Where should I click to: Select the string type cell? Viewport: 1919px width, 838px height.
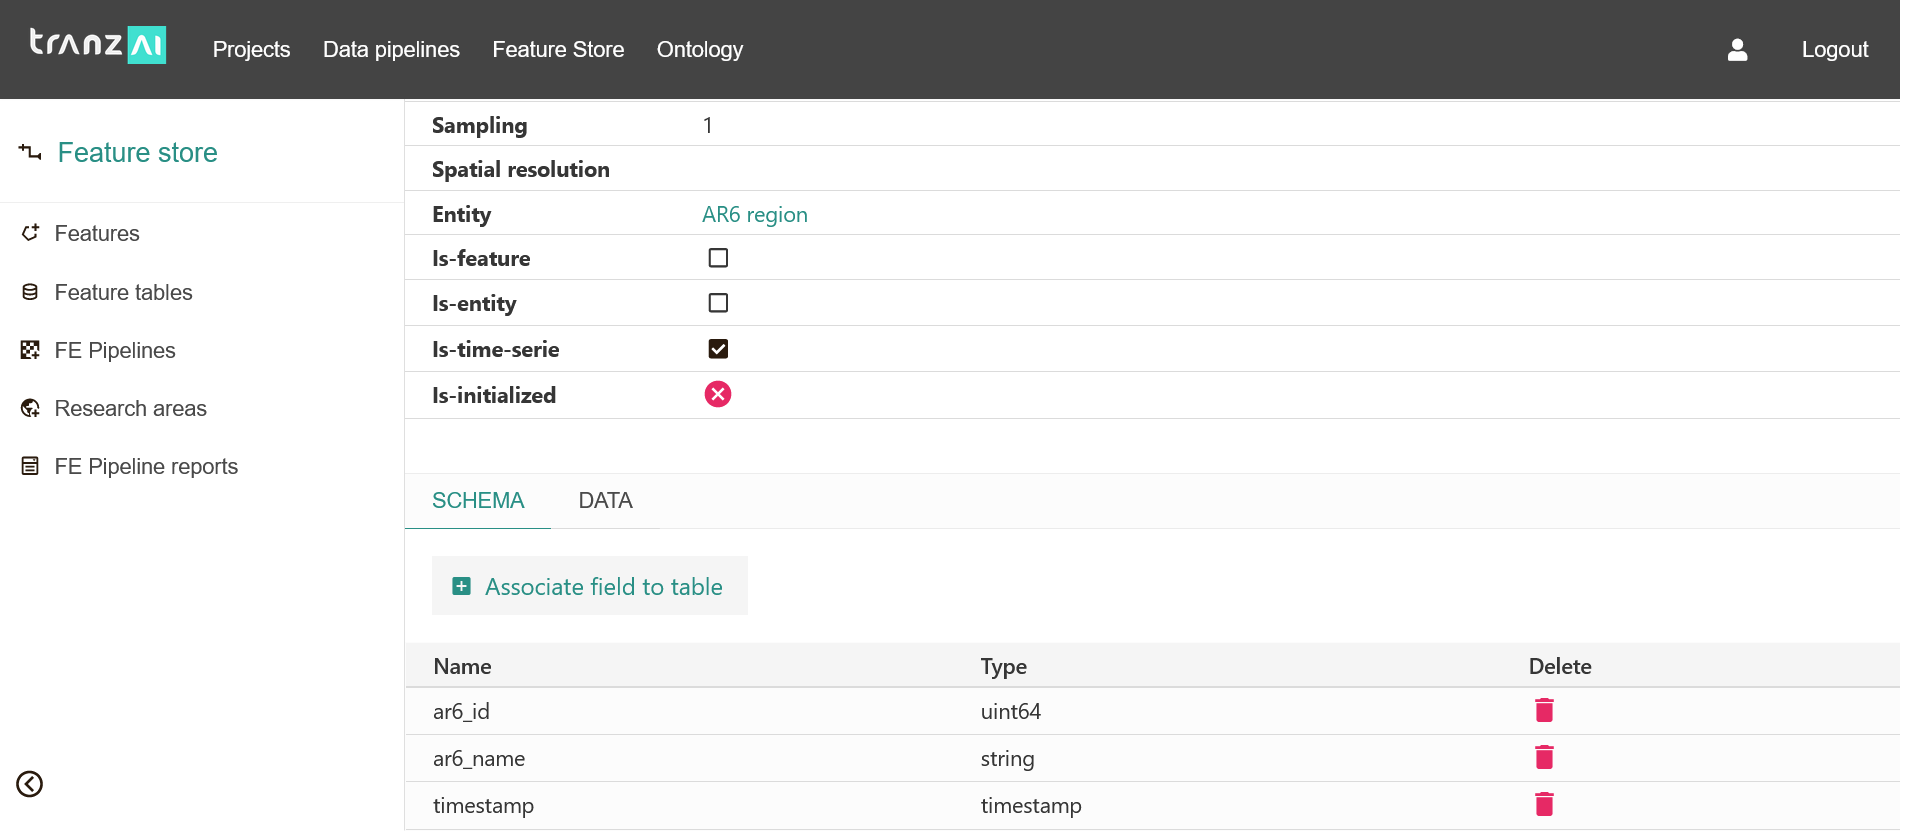click(x=1008, y=758)
